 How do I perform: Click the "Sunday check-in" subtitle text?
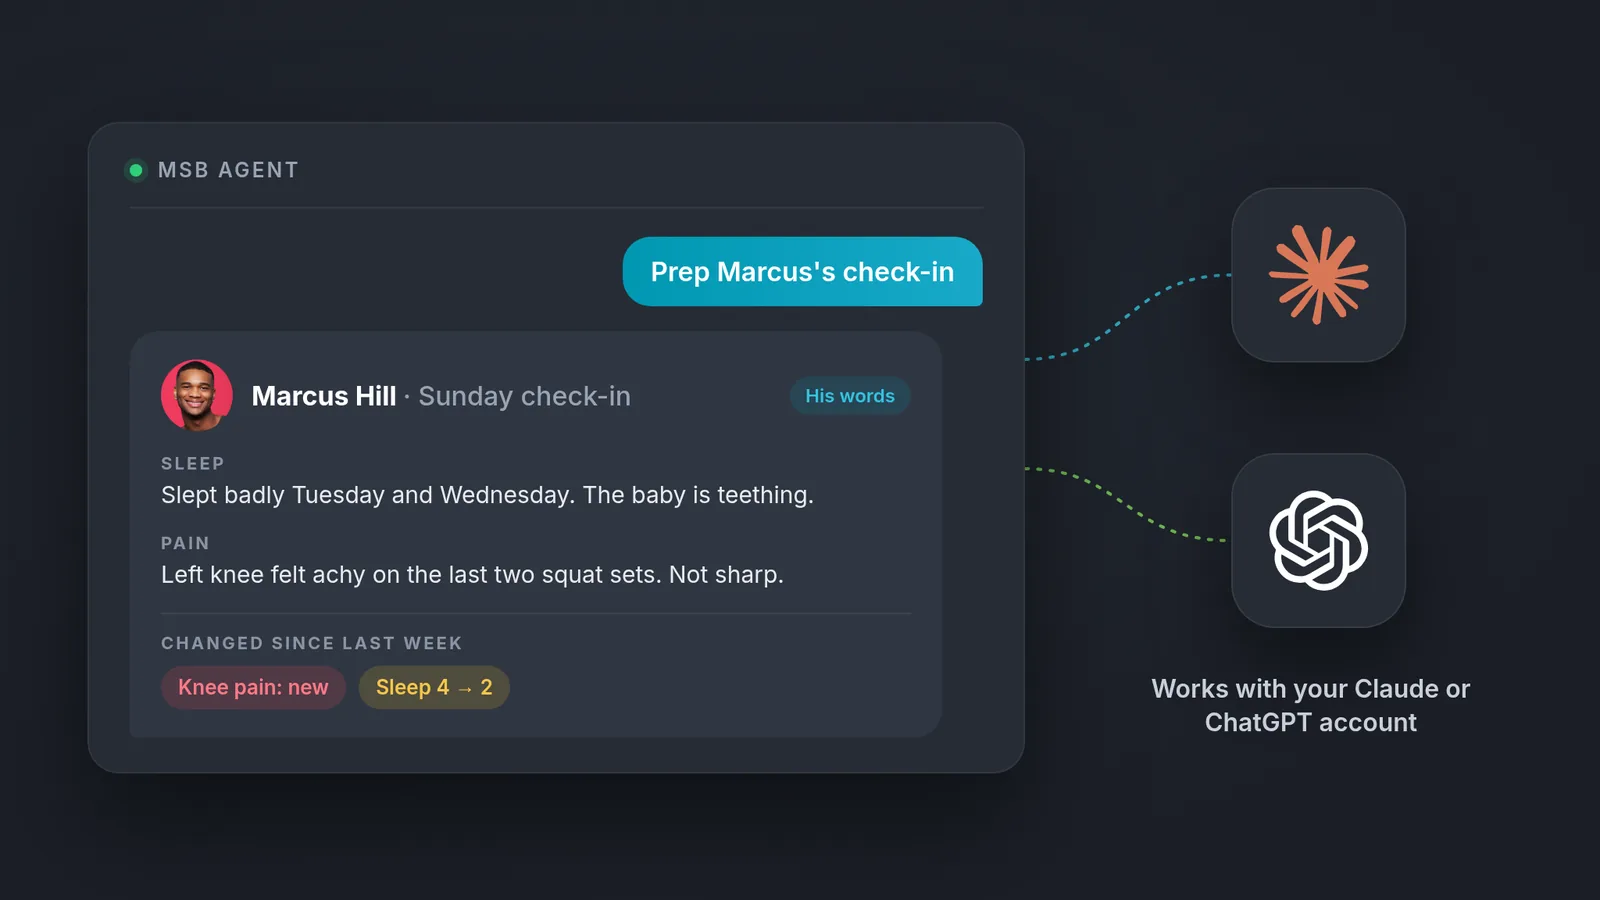coord(524,396)
